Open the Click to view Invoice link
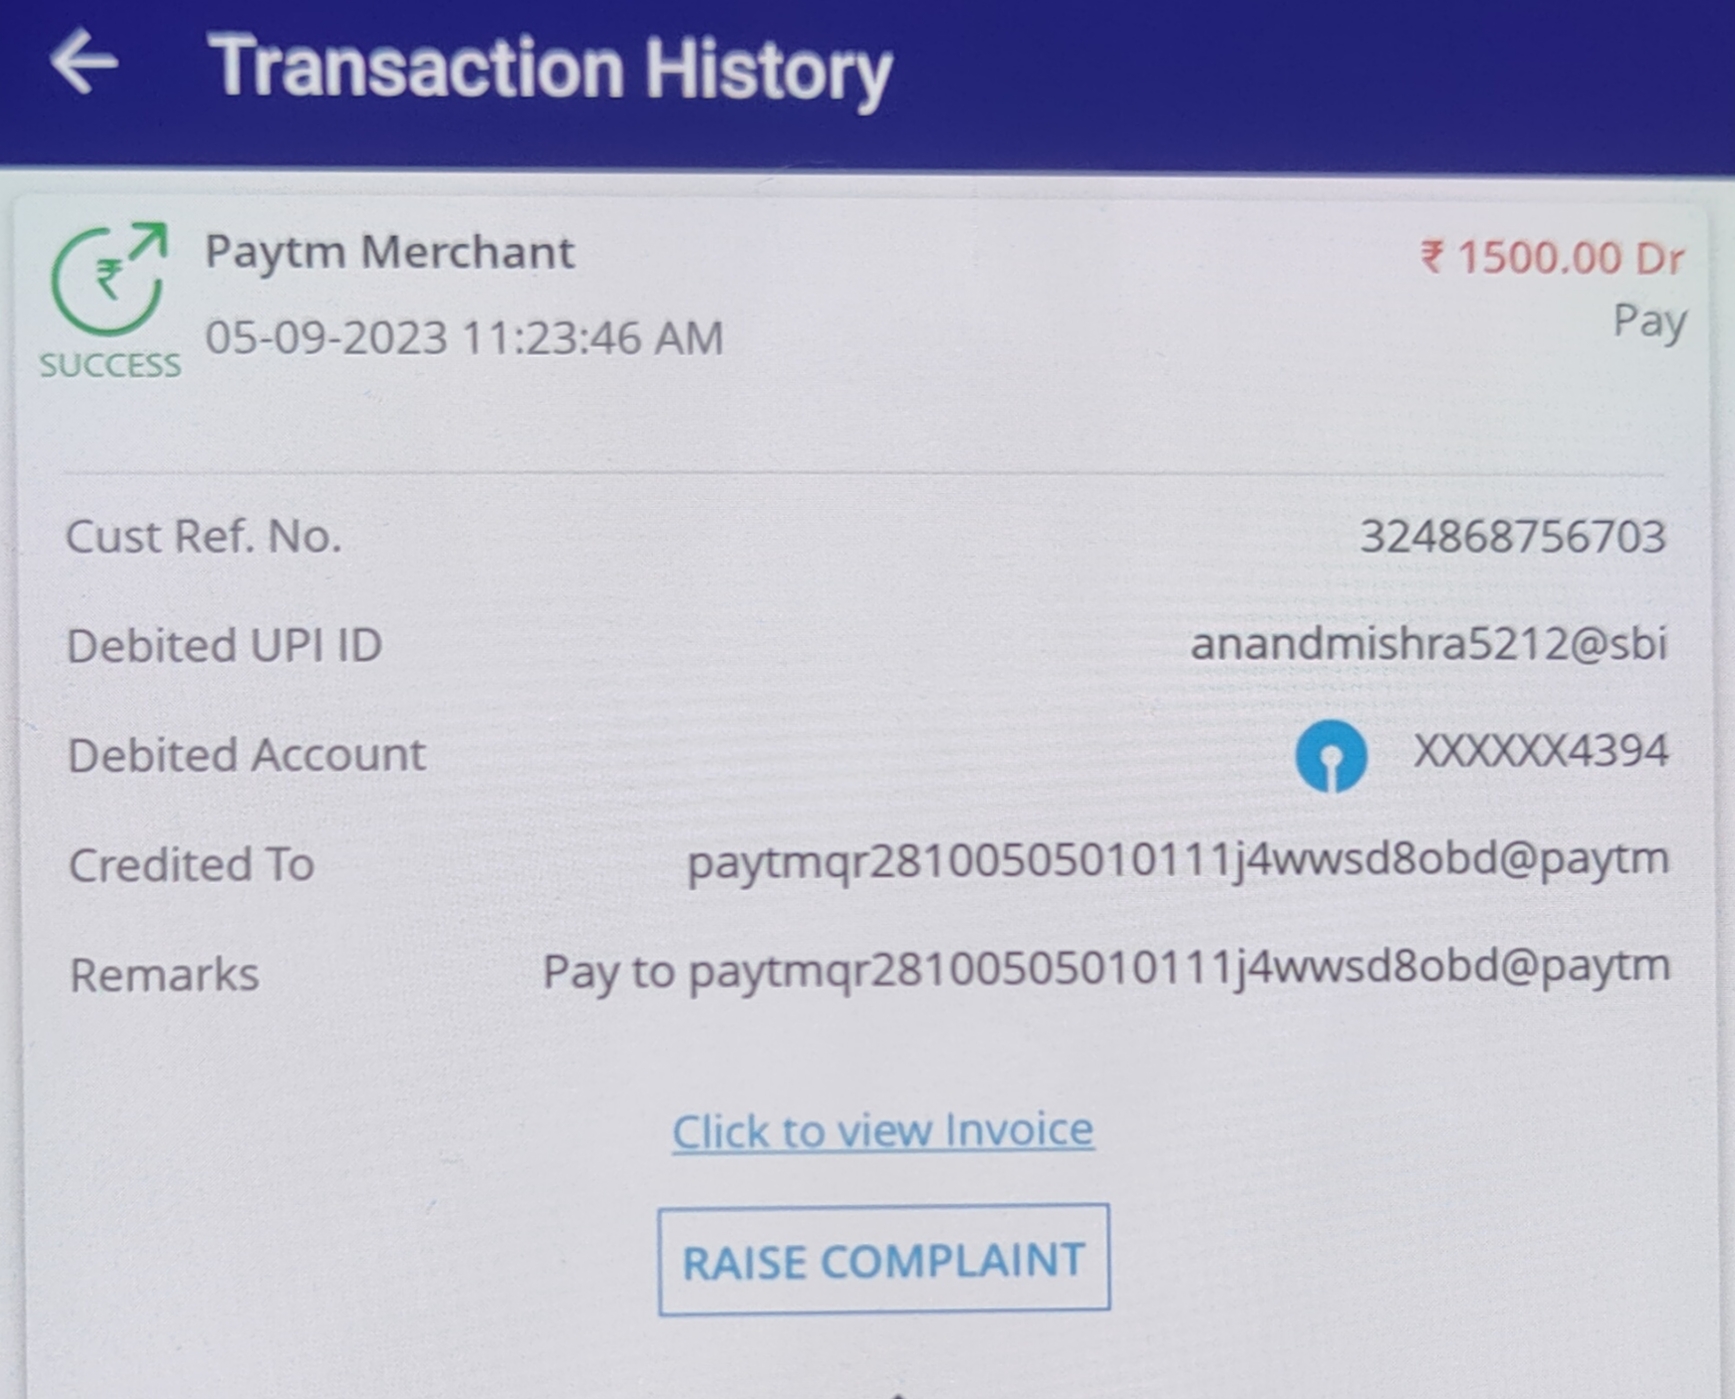Viewport: 1735px width, 1399px height. click(883, 1131)
